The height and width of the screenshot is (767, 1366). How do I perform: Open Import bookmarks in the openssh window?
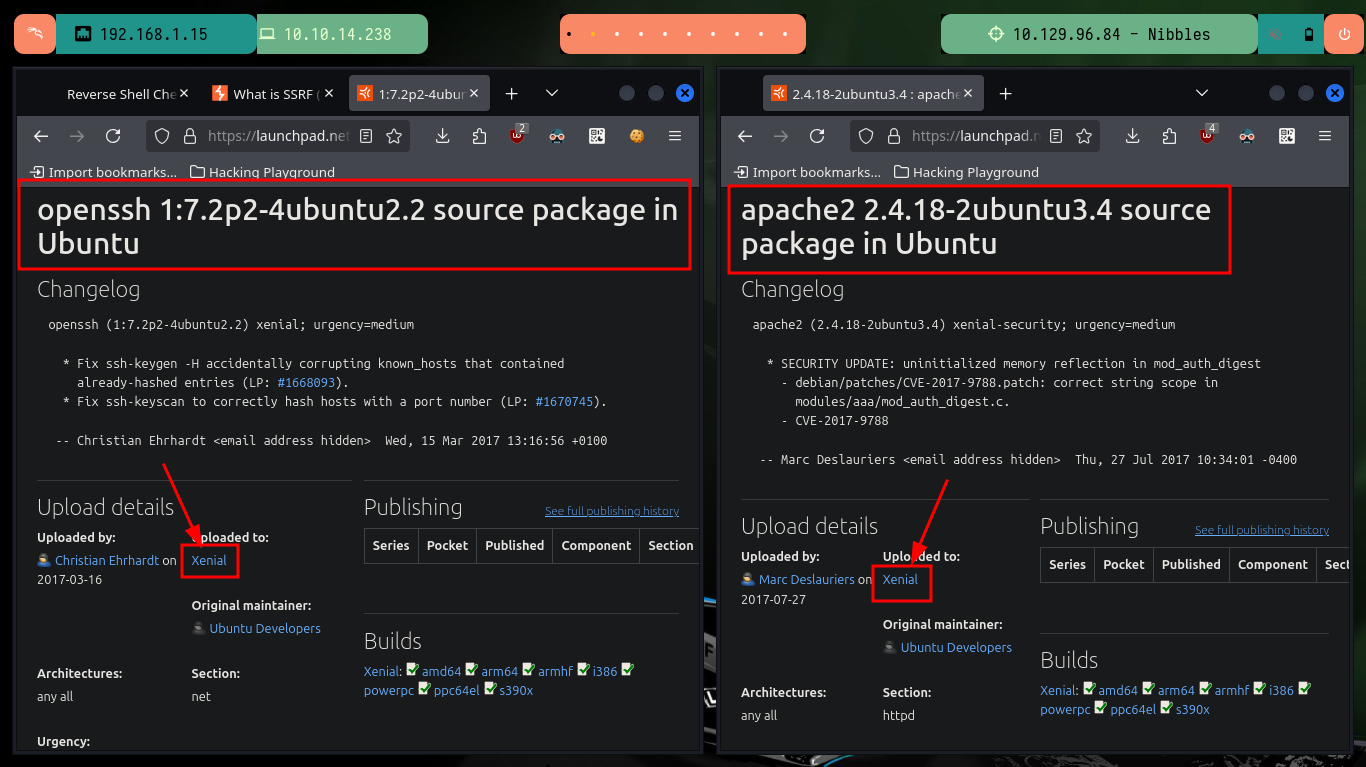point(104,172)
